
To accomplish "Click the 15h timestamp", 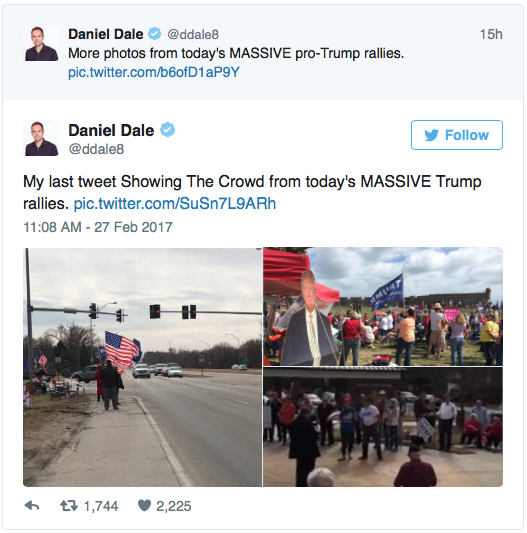I will [491, 34].
